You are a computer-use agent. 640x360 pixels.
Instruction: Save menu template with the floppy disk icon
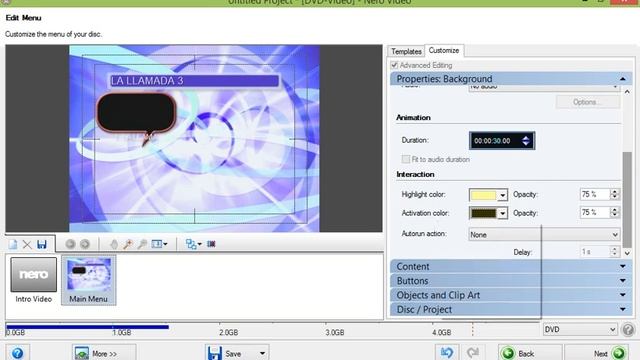pyautogui.click(x=41, y=244)
